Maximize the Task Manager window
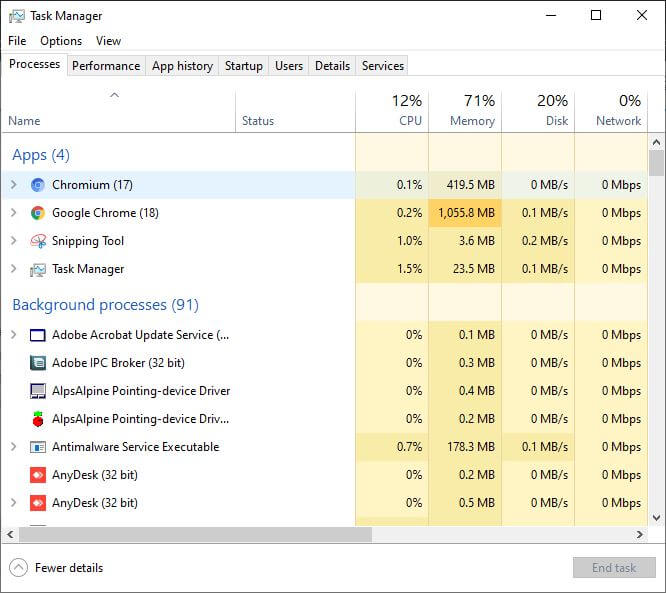Image resolution: width=666 pixels, height=593 pixels. pyautogui.click(x=596, y=16)
